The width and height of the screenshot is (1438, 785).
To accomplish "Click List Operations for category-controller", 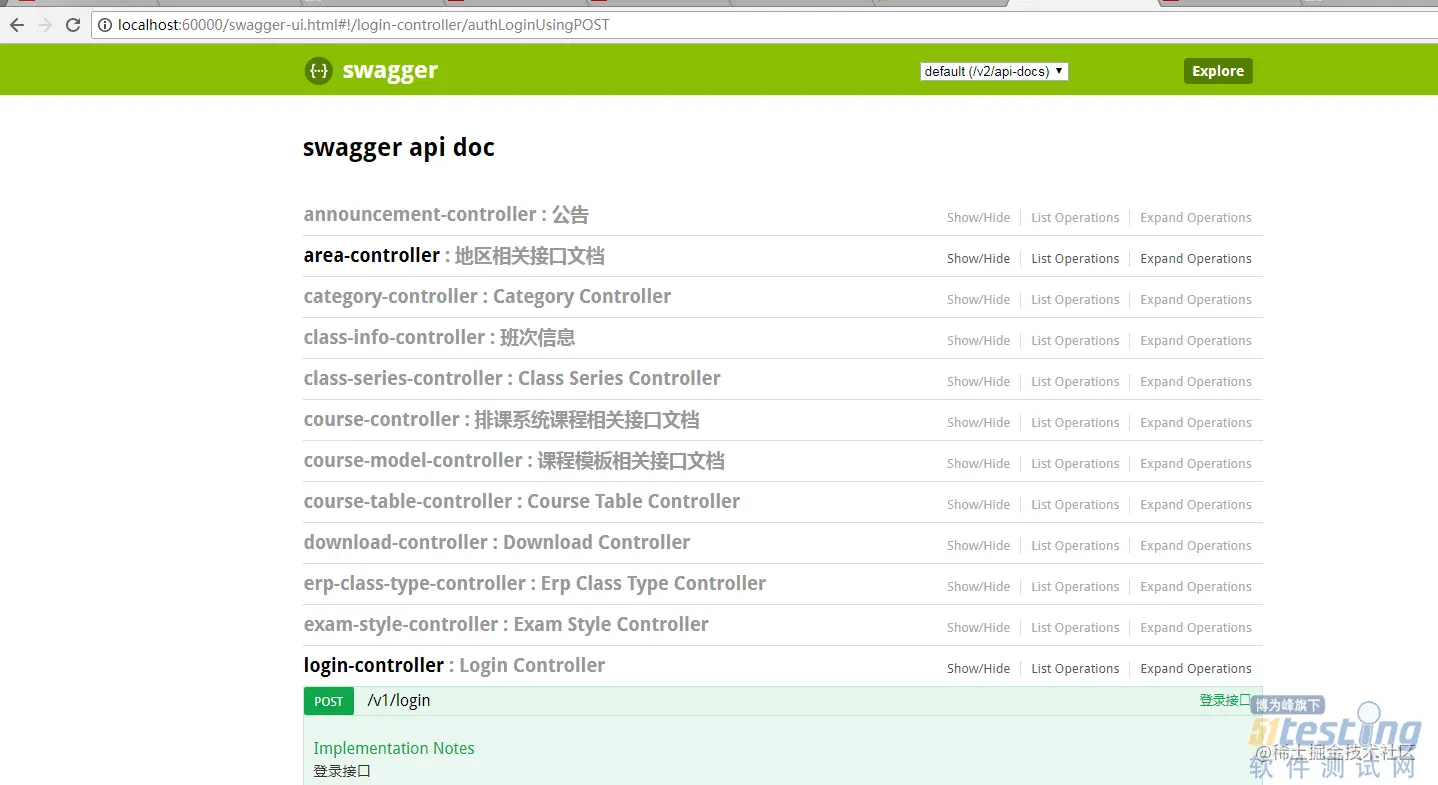I will [x=1075, y=300].
